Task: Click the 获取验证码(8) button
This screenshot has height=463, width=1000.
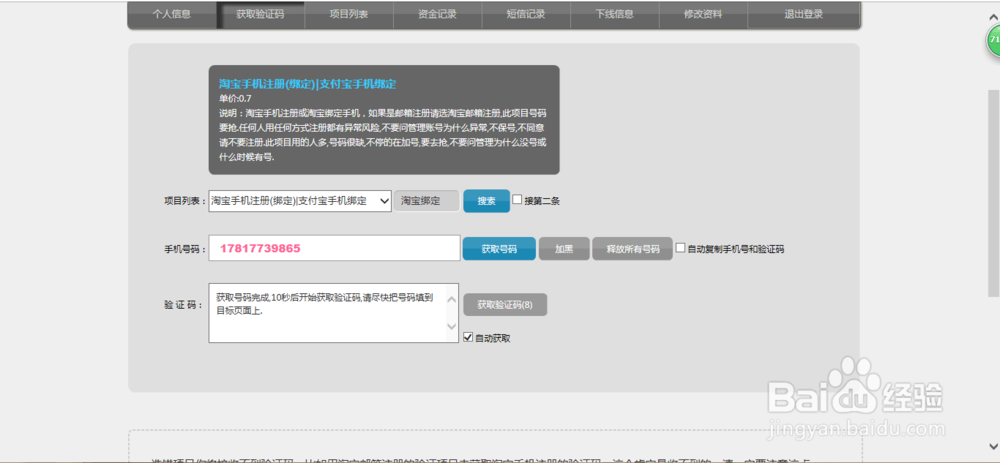Action: click(505, 305)
